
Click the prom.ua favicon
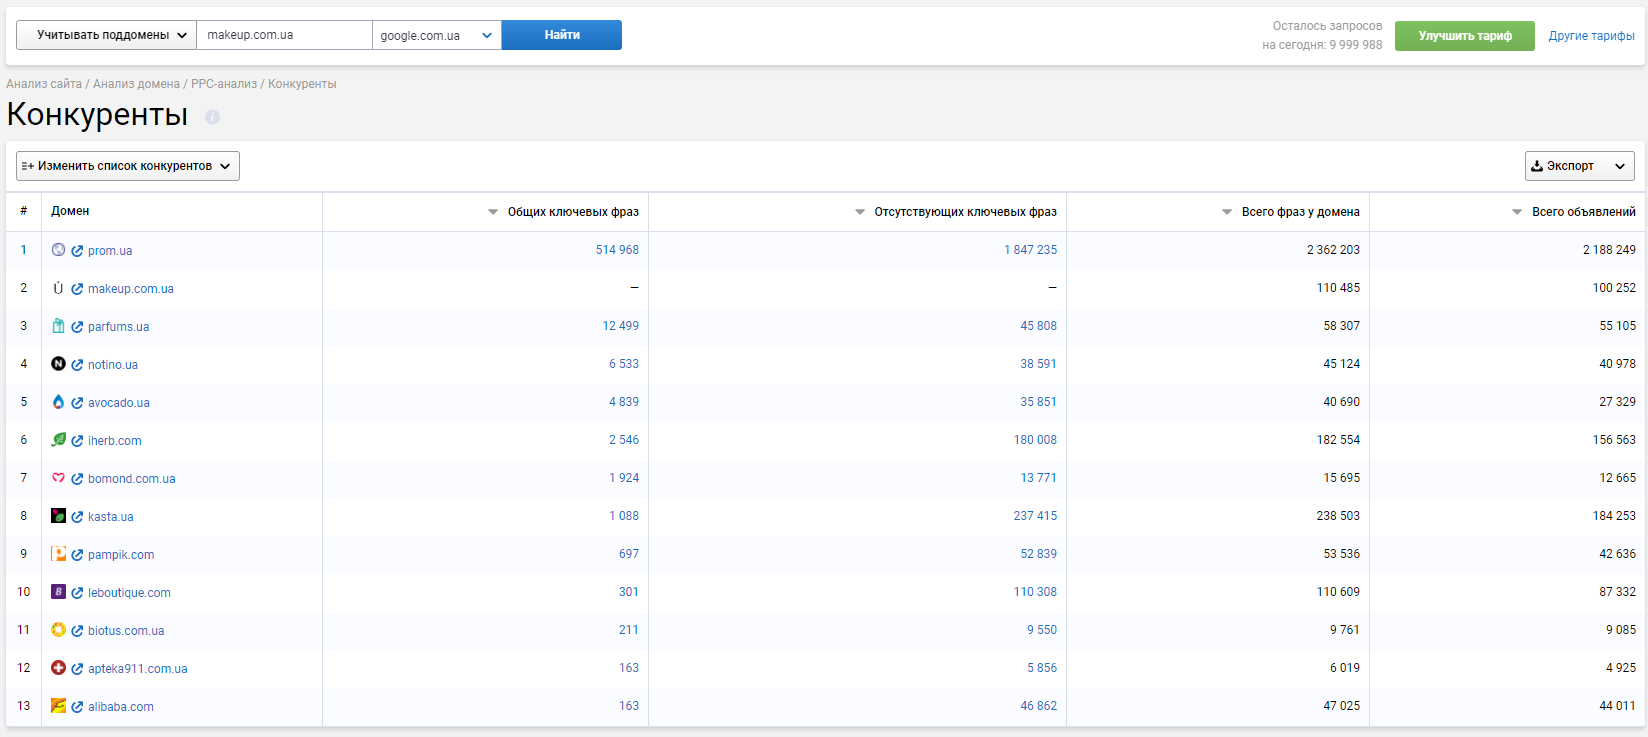(58, 250)
